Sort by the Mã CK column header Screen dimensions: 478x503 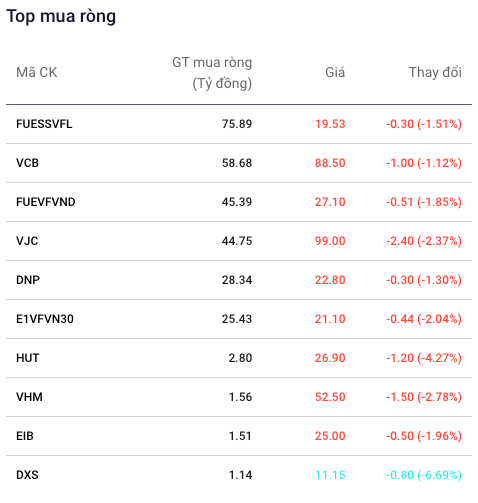pyautogui.click(x=37, y=72)
